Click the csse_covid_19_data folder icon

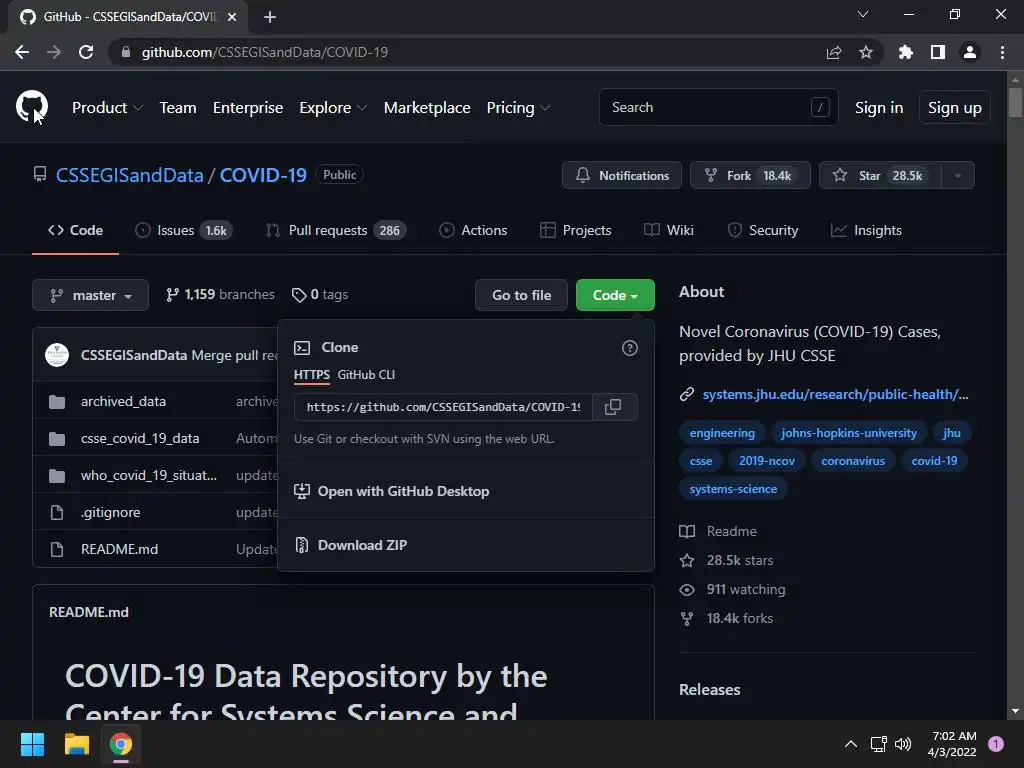(x=57, y=439)
